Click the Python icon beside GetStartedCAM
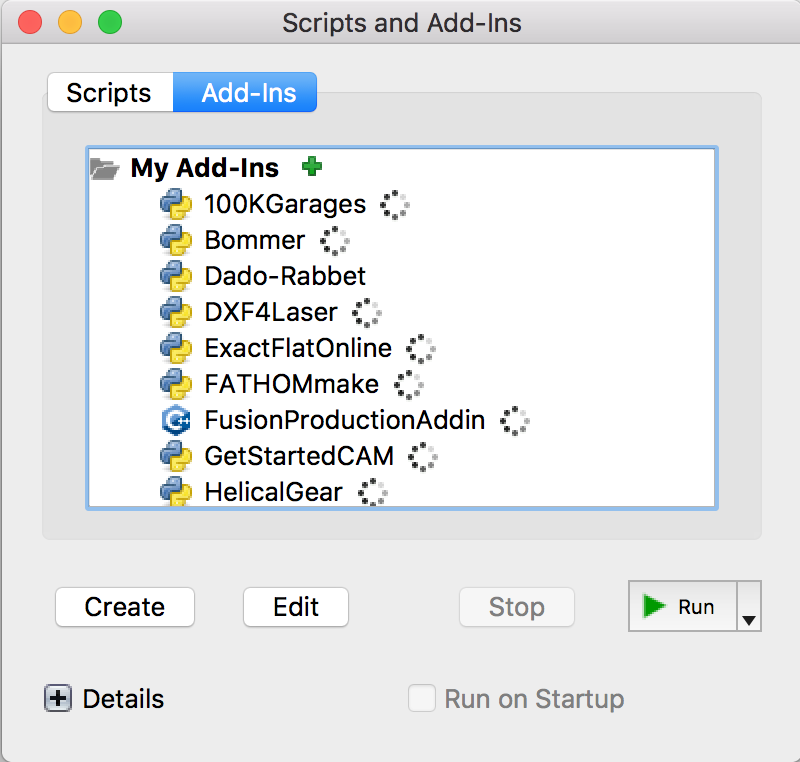 click(176, 456)
